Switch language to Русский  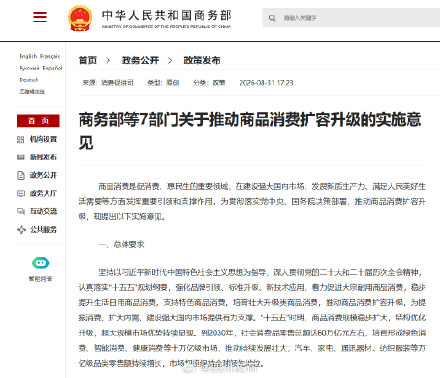pos(30,68)
